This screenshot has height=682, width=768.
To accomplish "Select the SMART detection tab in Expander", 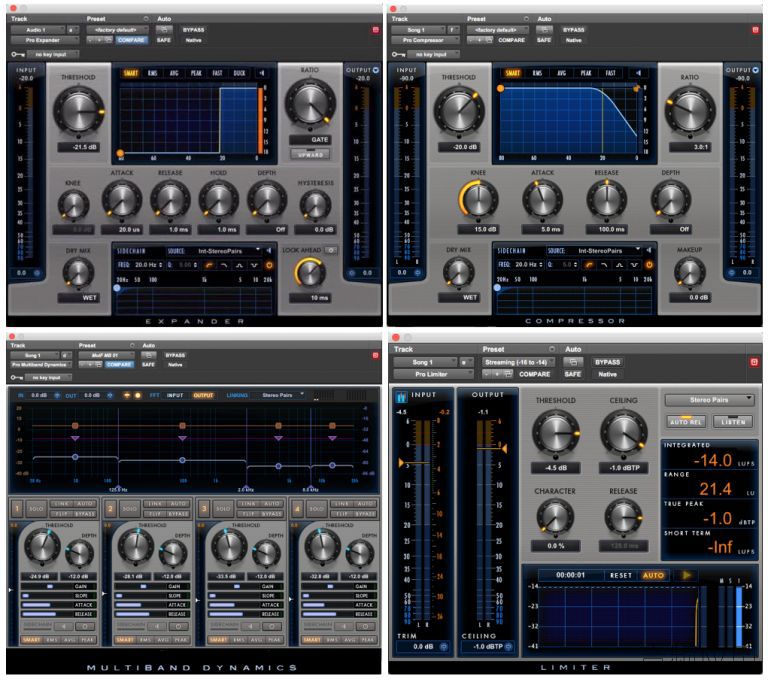I will (131, 73).
